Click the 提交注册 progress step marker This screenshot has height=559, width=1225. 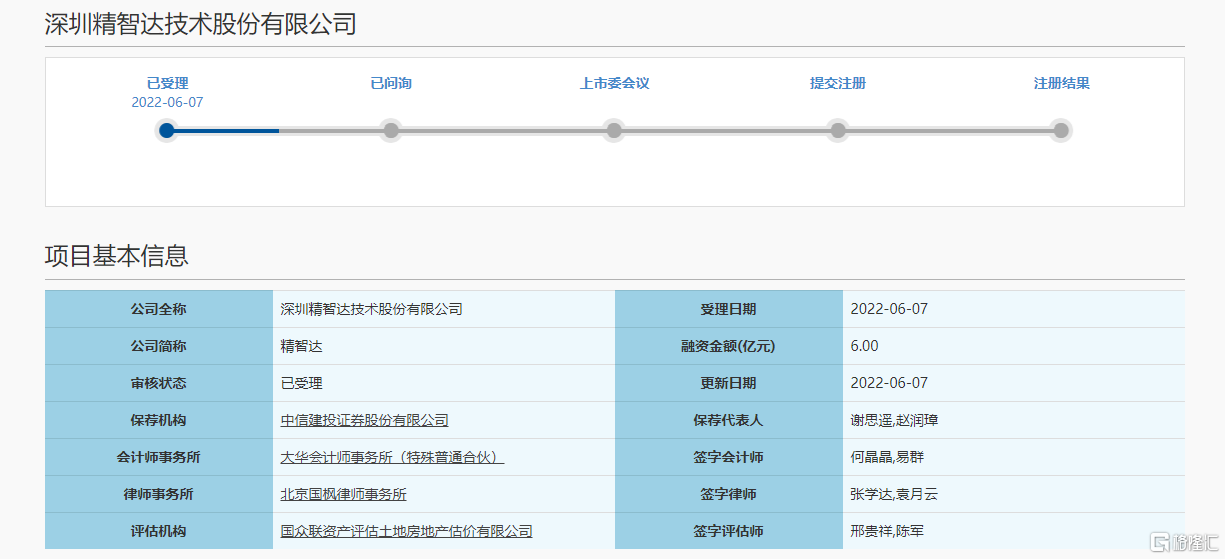(838, 130)
